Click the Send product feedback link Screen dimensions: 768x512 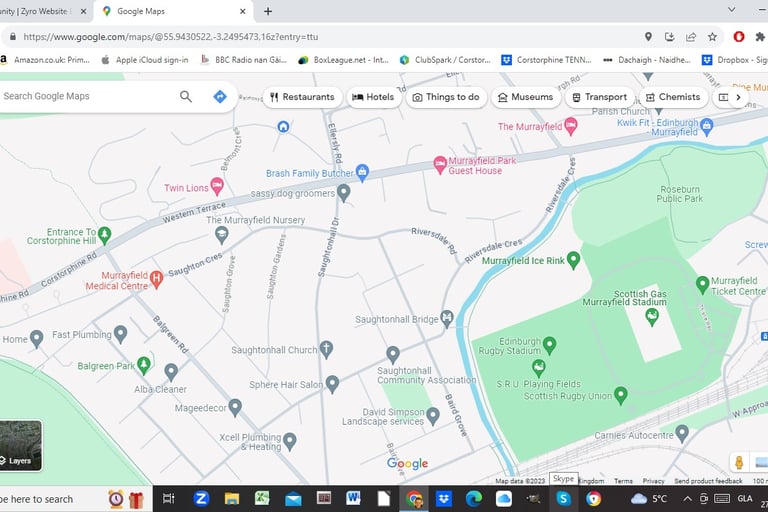coord(708,481)
